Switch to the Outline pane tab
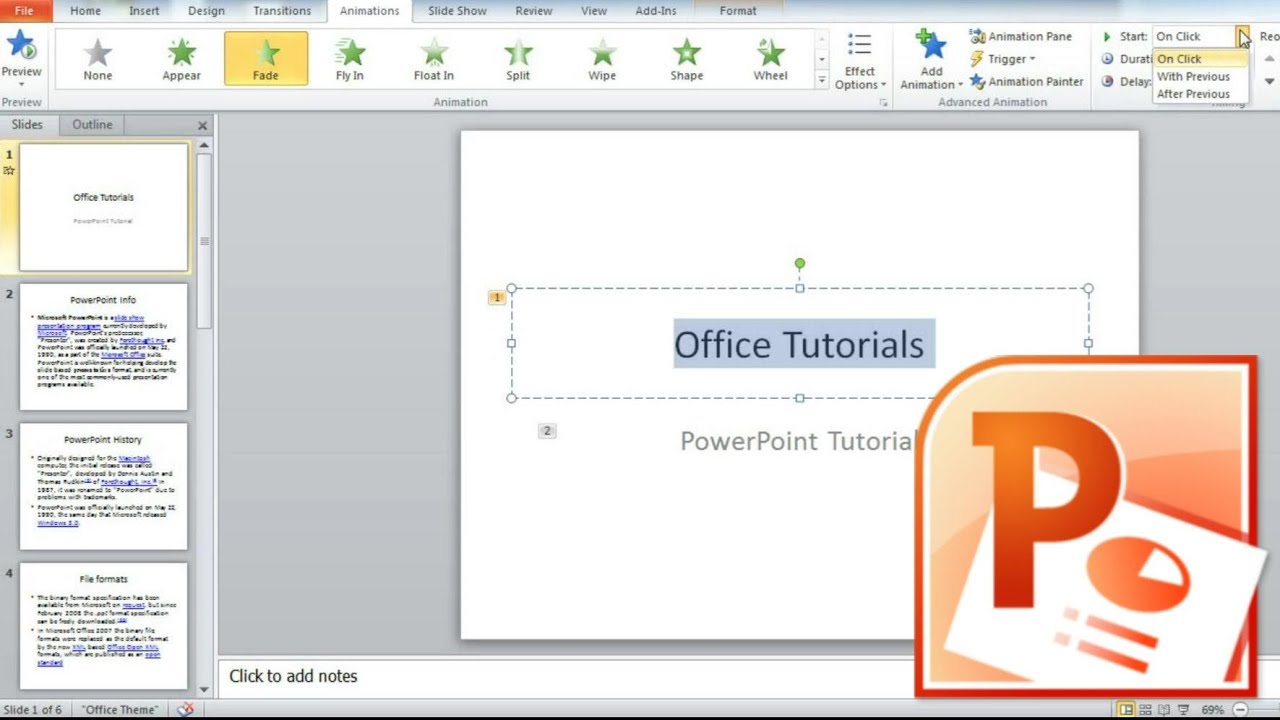This screenshot has height=720, width=1280. click(92, 125)
